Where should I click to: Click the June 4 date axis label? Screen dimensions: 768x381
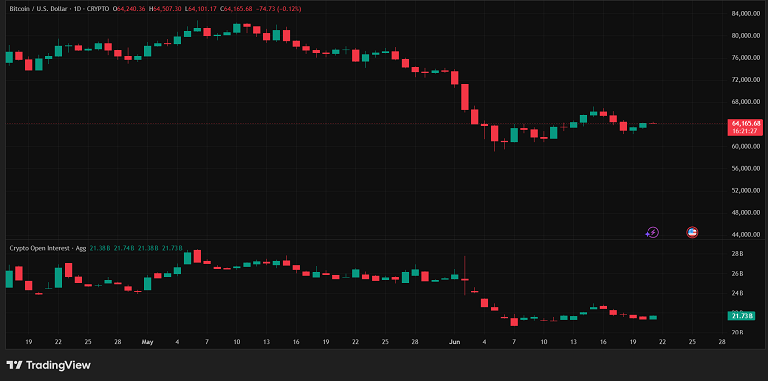coord(484,342)
